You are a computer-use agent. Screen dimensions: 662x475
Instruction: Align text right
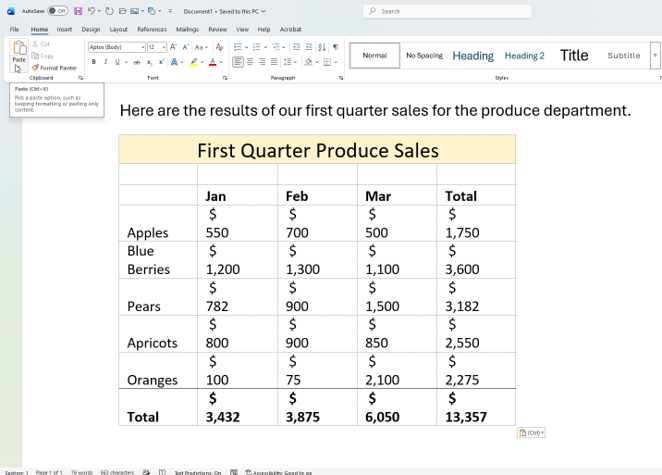click(x=262, y=62)
